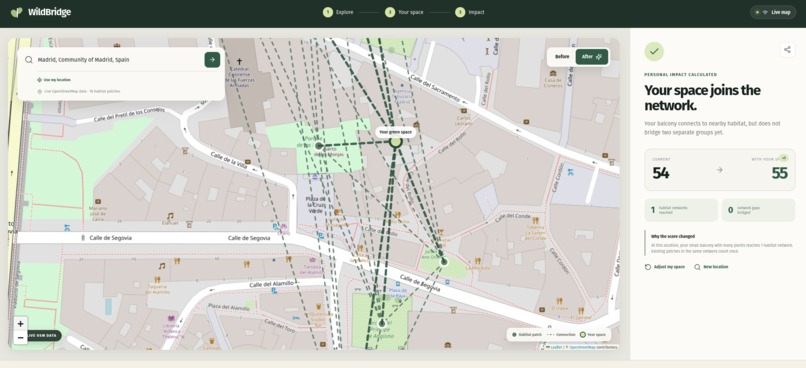Click the green checkmark badge
The height and width of the screenshot is (368, 806).
pyautogui.click(x=654, y=51)
